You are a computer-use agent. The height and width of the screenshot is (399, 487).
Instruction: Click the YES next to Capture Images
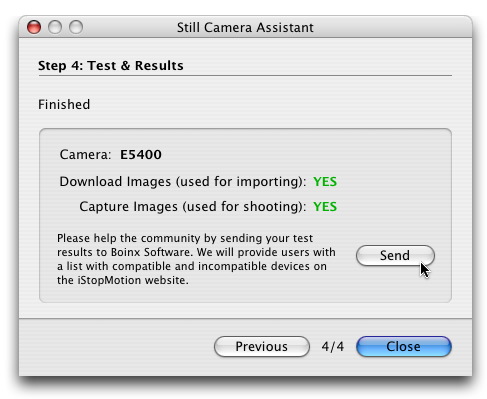tap(325, 207)
